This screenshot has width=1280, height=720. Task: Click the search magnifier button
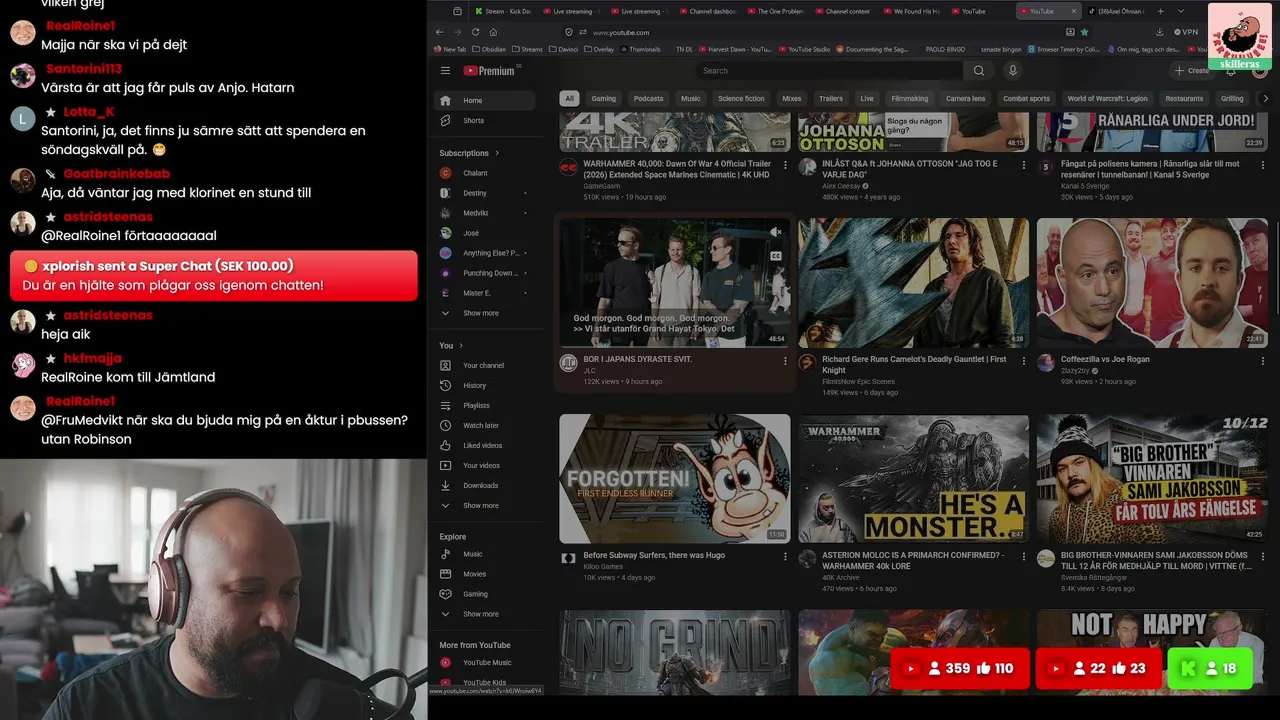[979, 71]
